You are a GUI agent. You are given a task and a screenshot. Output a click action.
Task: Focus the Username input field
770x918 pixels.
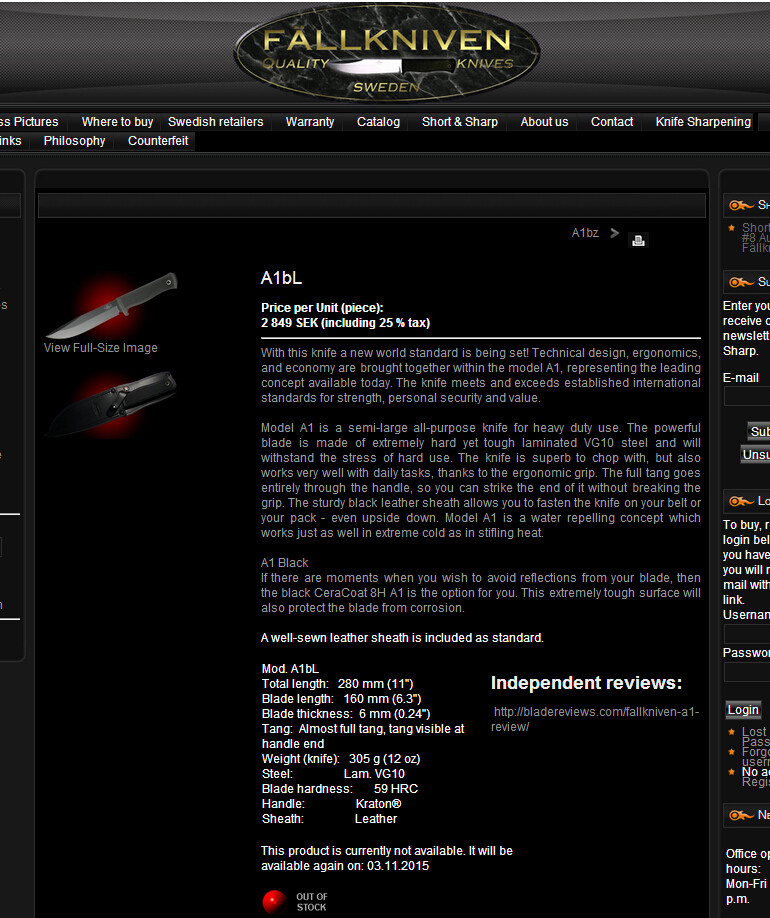click(747, 634)
